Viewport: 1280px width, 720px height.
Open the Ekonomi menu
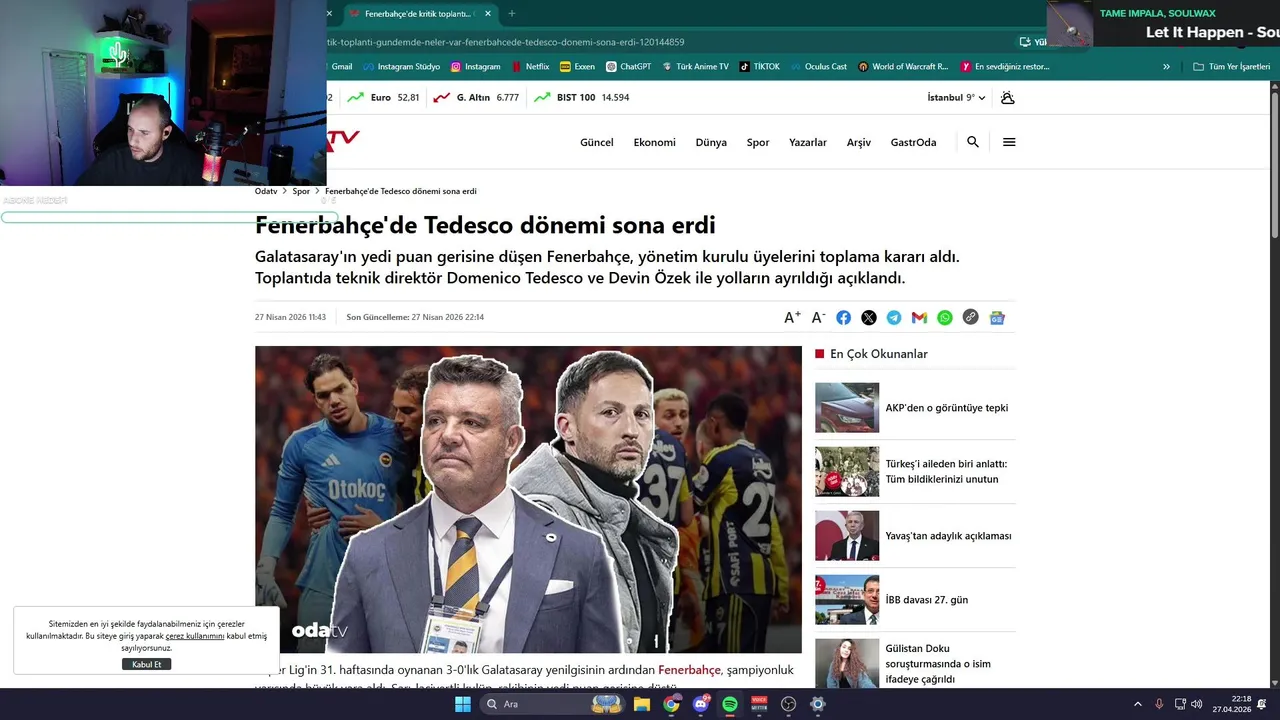pos(654,142)
